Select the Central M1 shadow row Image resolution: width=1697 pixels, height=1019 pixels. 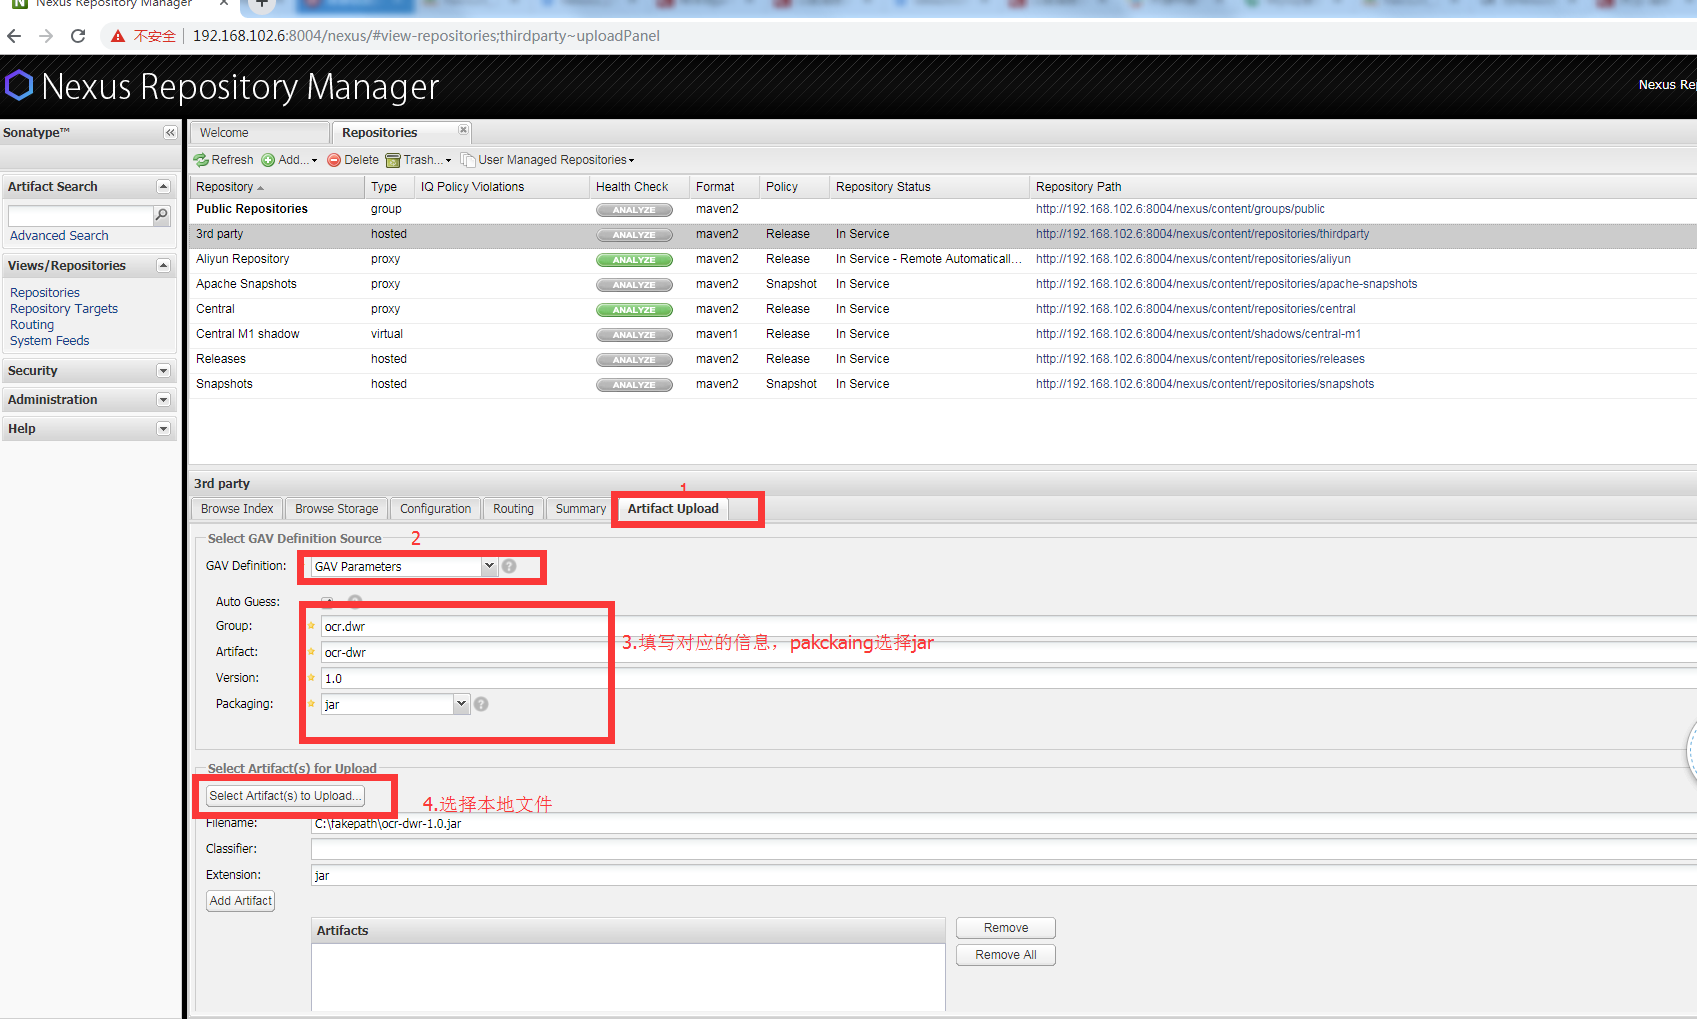tap(942, 335)
